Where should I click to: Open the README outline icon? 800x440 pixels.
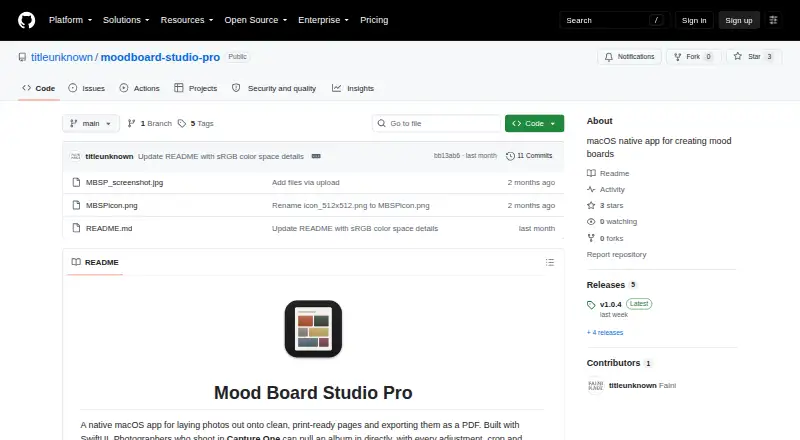coord(549,262)
